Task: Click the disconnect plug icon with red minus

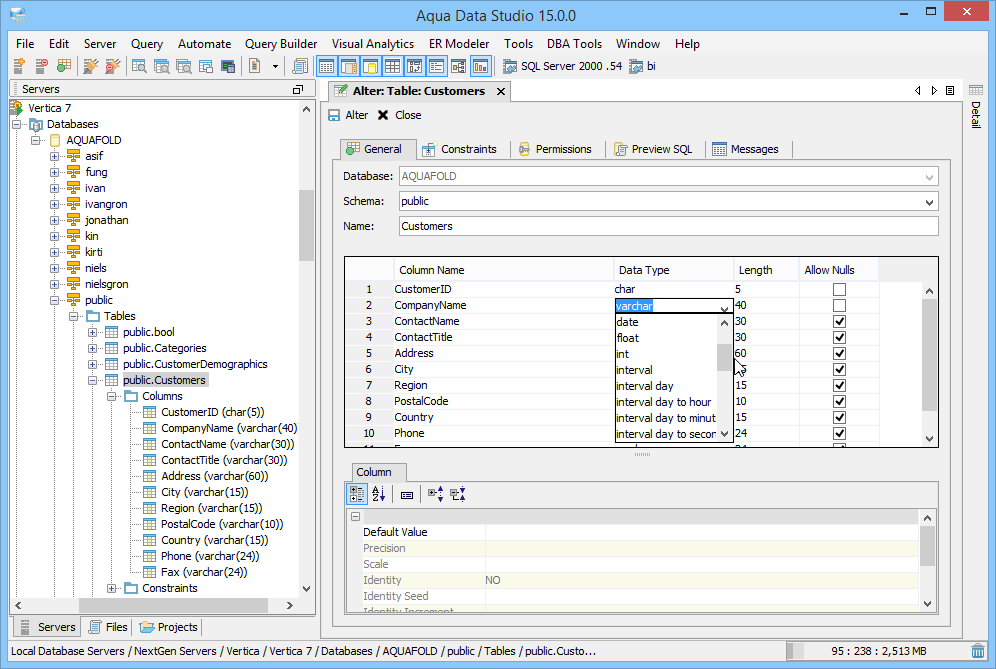Action: [112, 65]
